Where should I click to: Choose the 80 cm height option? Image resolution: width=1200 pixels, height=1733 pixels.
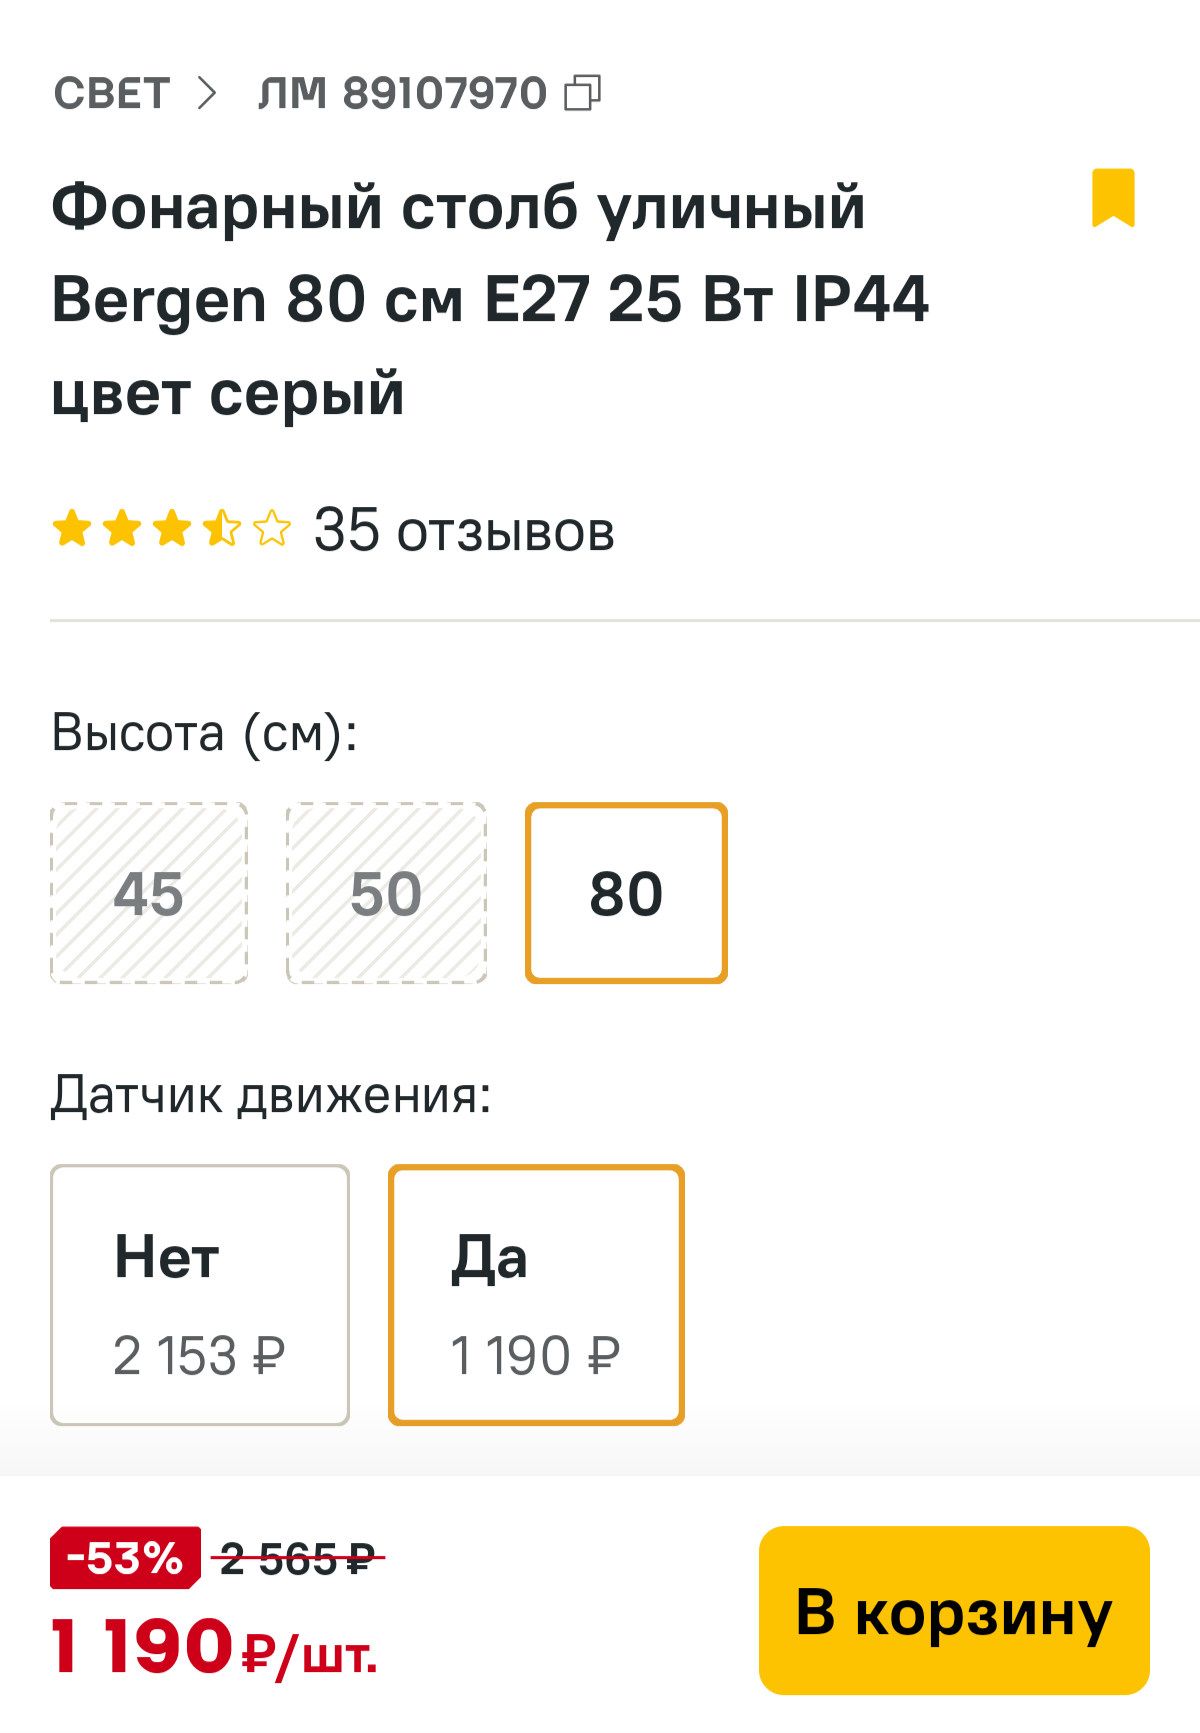626,893
